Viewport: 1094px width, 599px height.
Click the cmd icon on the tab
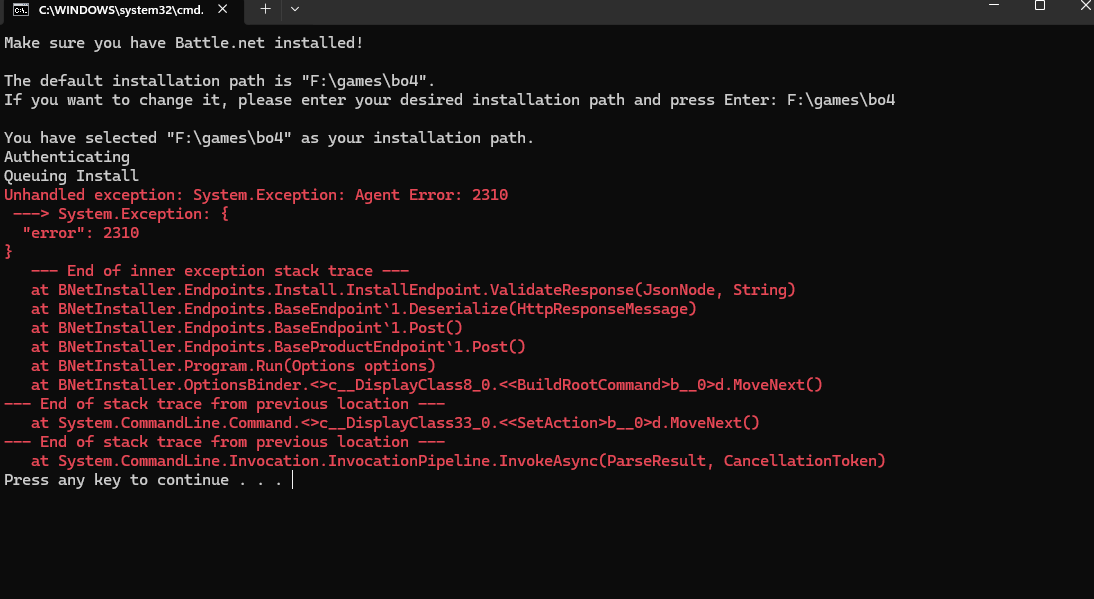pyautogui.click(x=20, y=10)
